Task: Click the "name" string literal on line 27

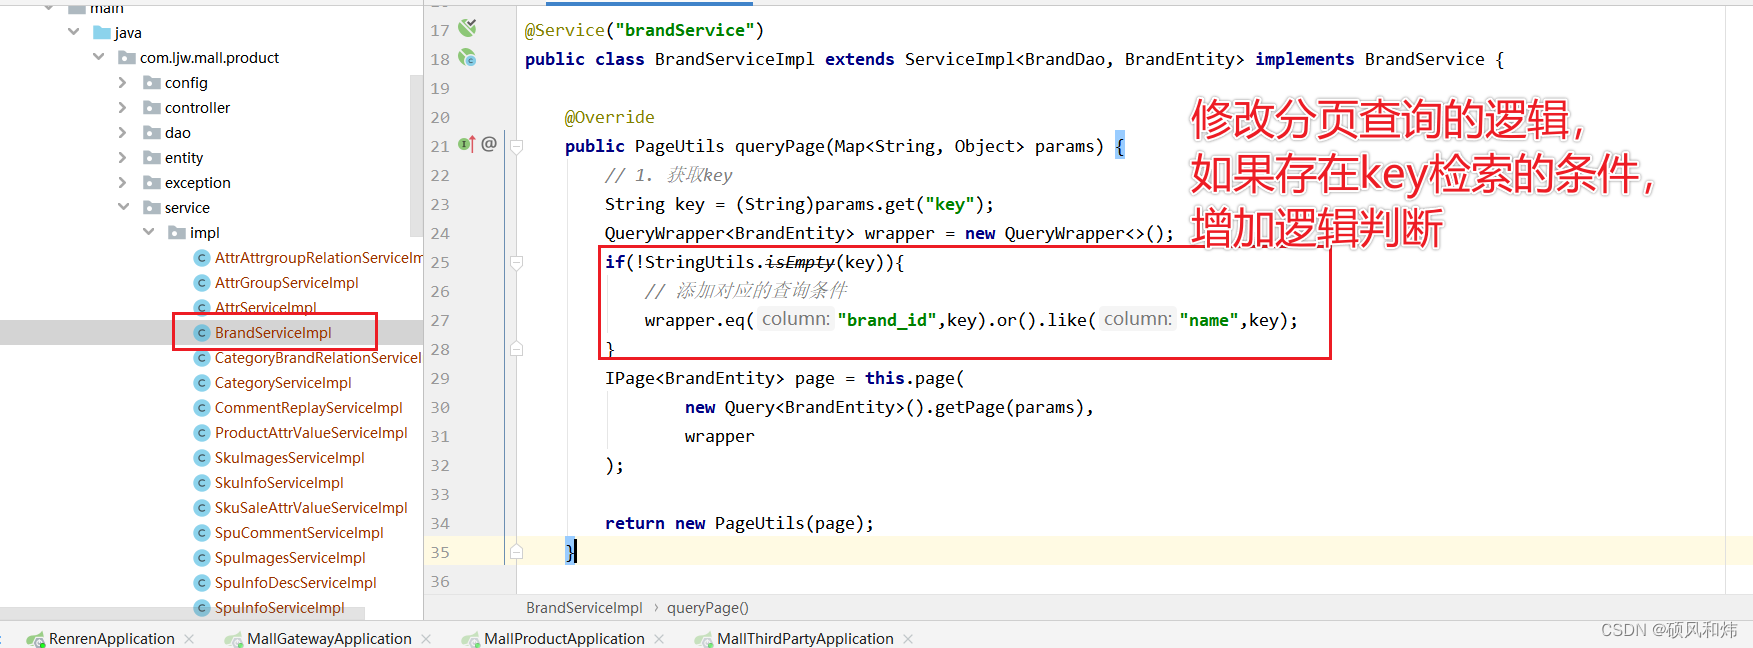Action: 1209,320
